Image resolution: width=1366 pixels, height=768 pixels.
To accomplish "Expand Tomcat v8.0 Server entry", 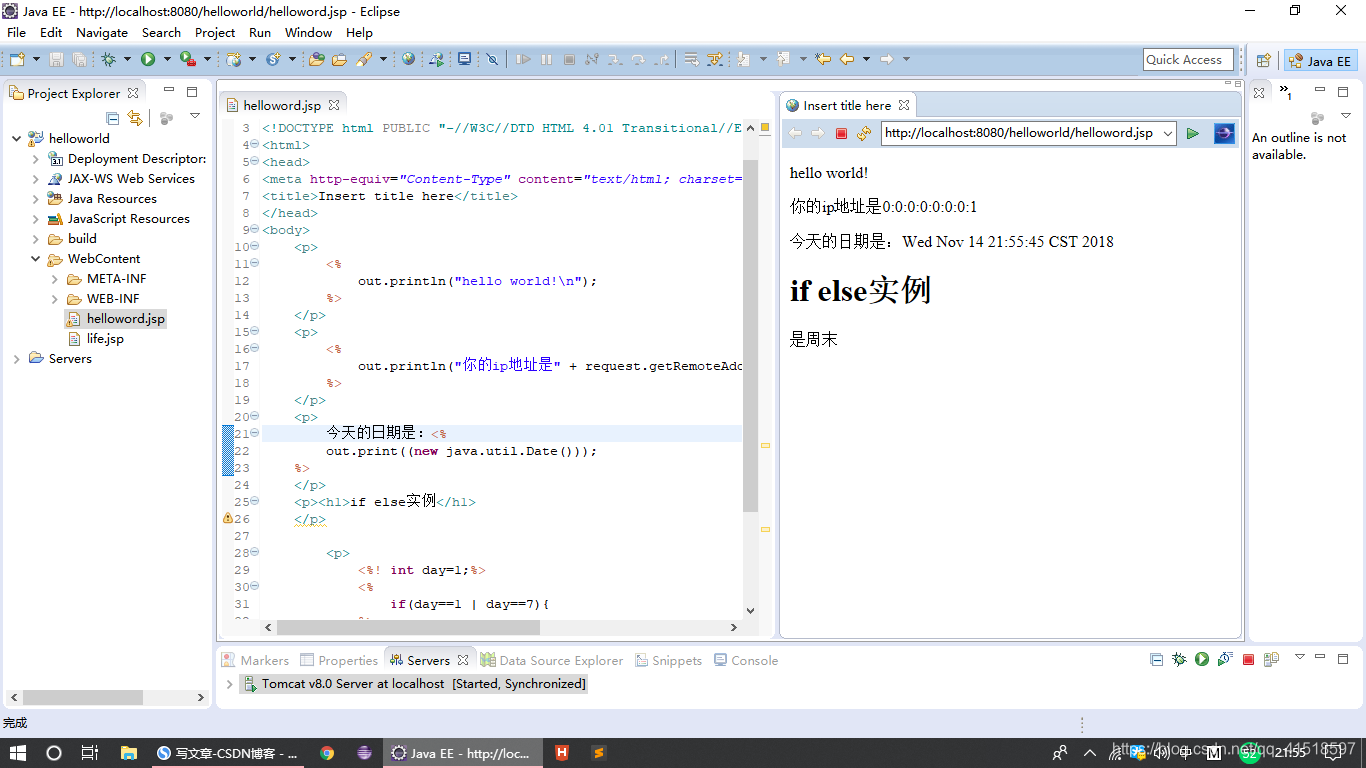I will coord(229,684).
